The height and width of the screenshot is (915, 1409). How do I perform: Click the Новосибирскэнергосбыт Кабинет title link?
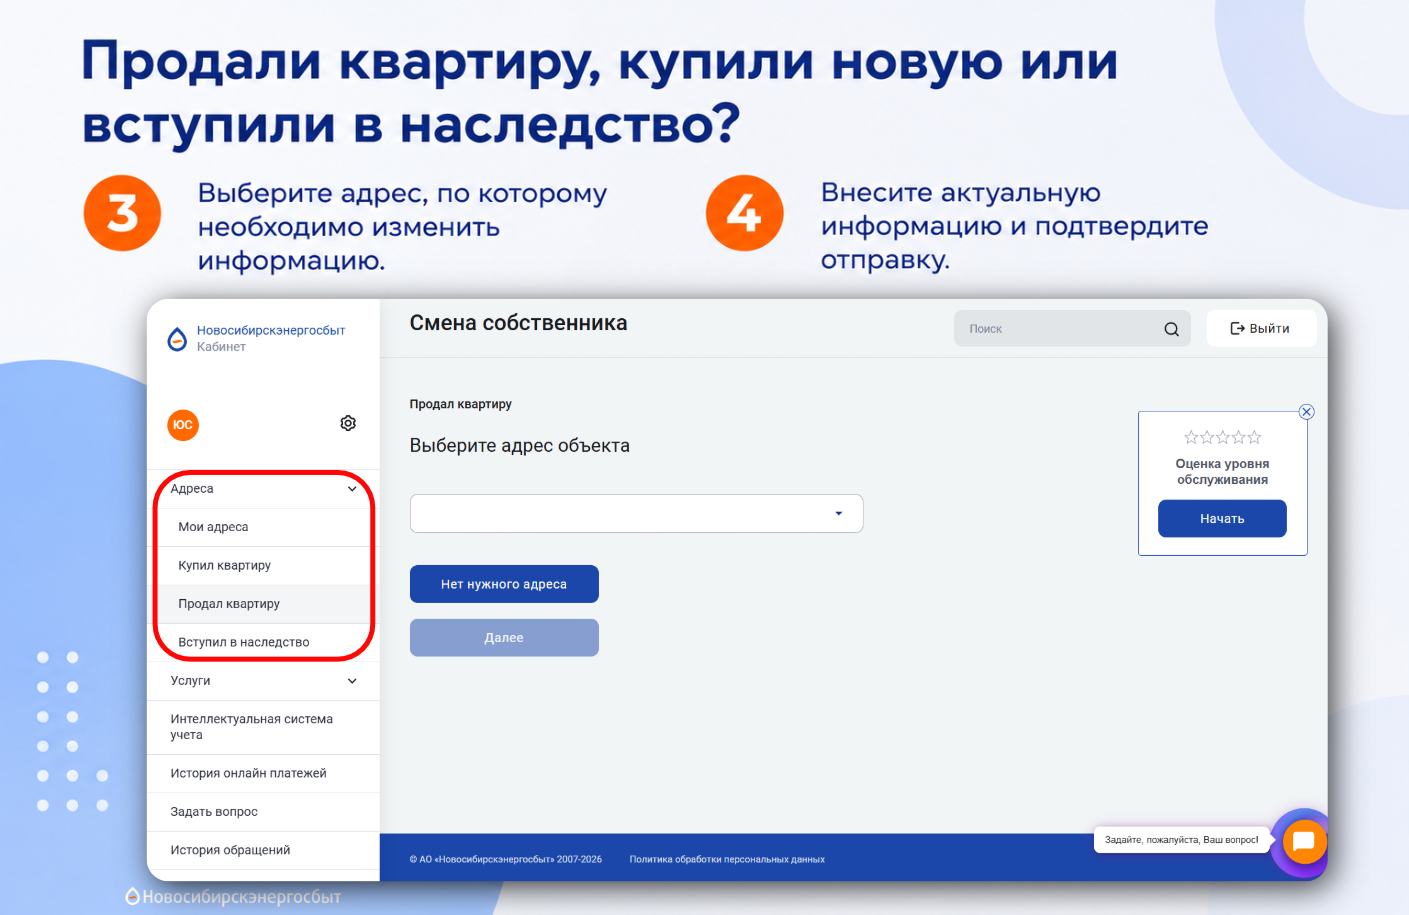(x=270, y=338)
